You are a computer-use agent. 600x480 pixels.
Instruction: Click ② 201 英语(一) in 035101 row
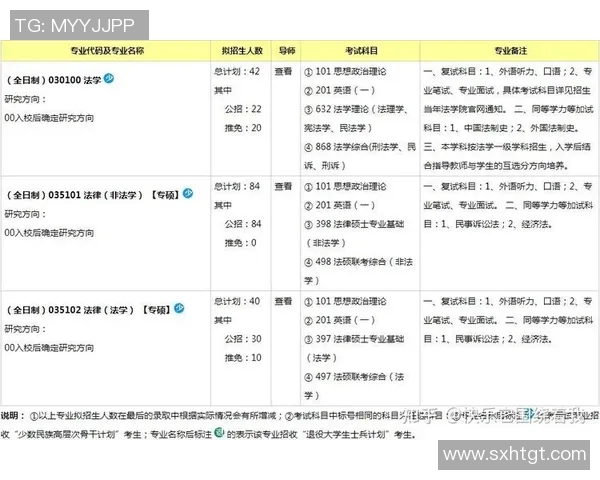point(339,205)
